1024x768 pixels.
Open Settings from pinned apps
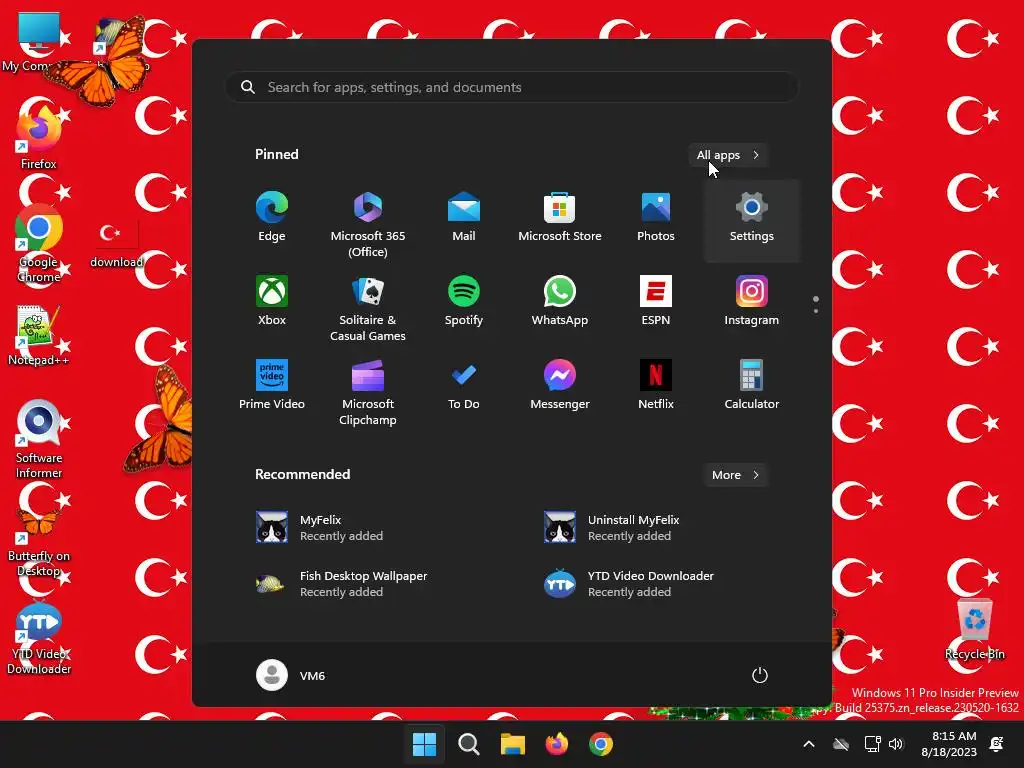click(x=752, y=219)
